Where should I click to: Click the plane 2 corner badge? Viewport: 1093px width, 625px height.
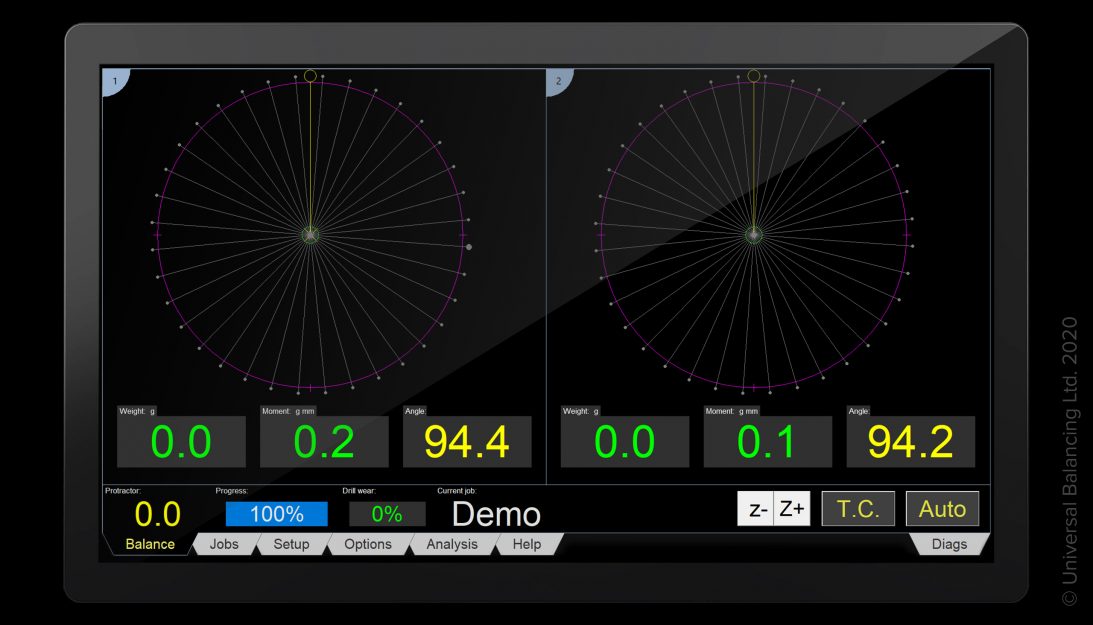pos(558,80)
